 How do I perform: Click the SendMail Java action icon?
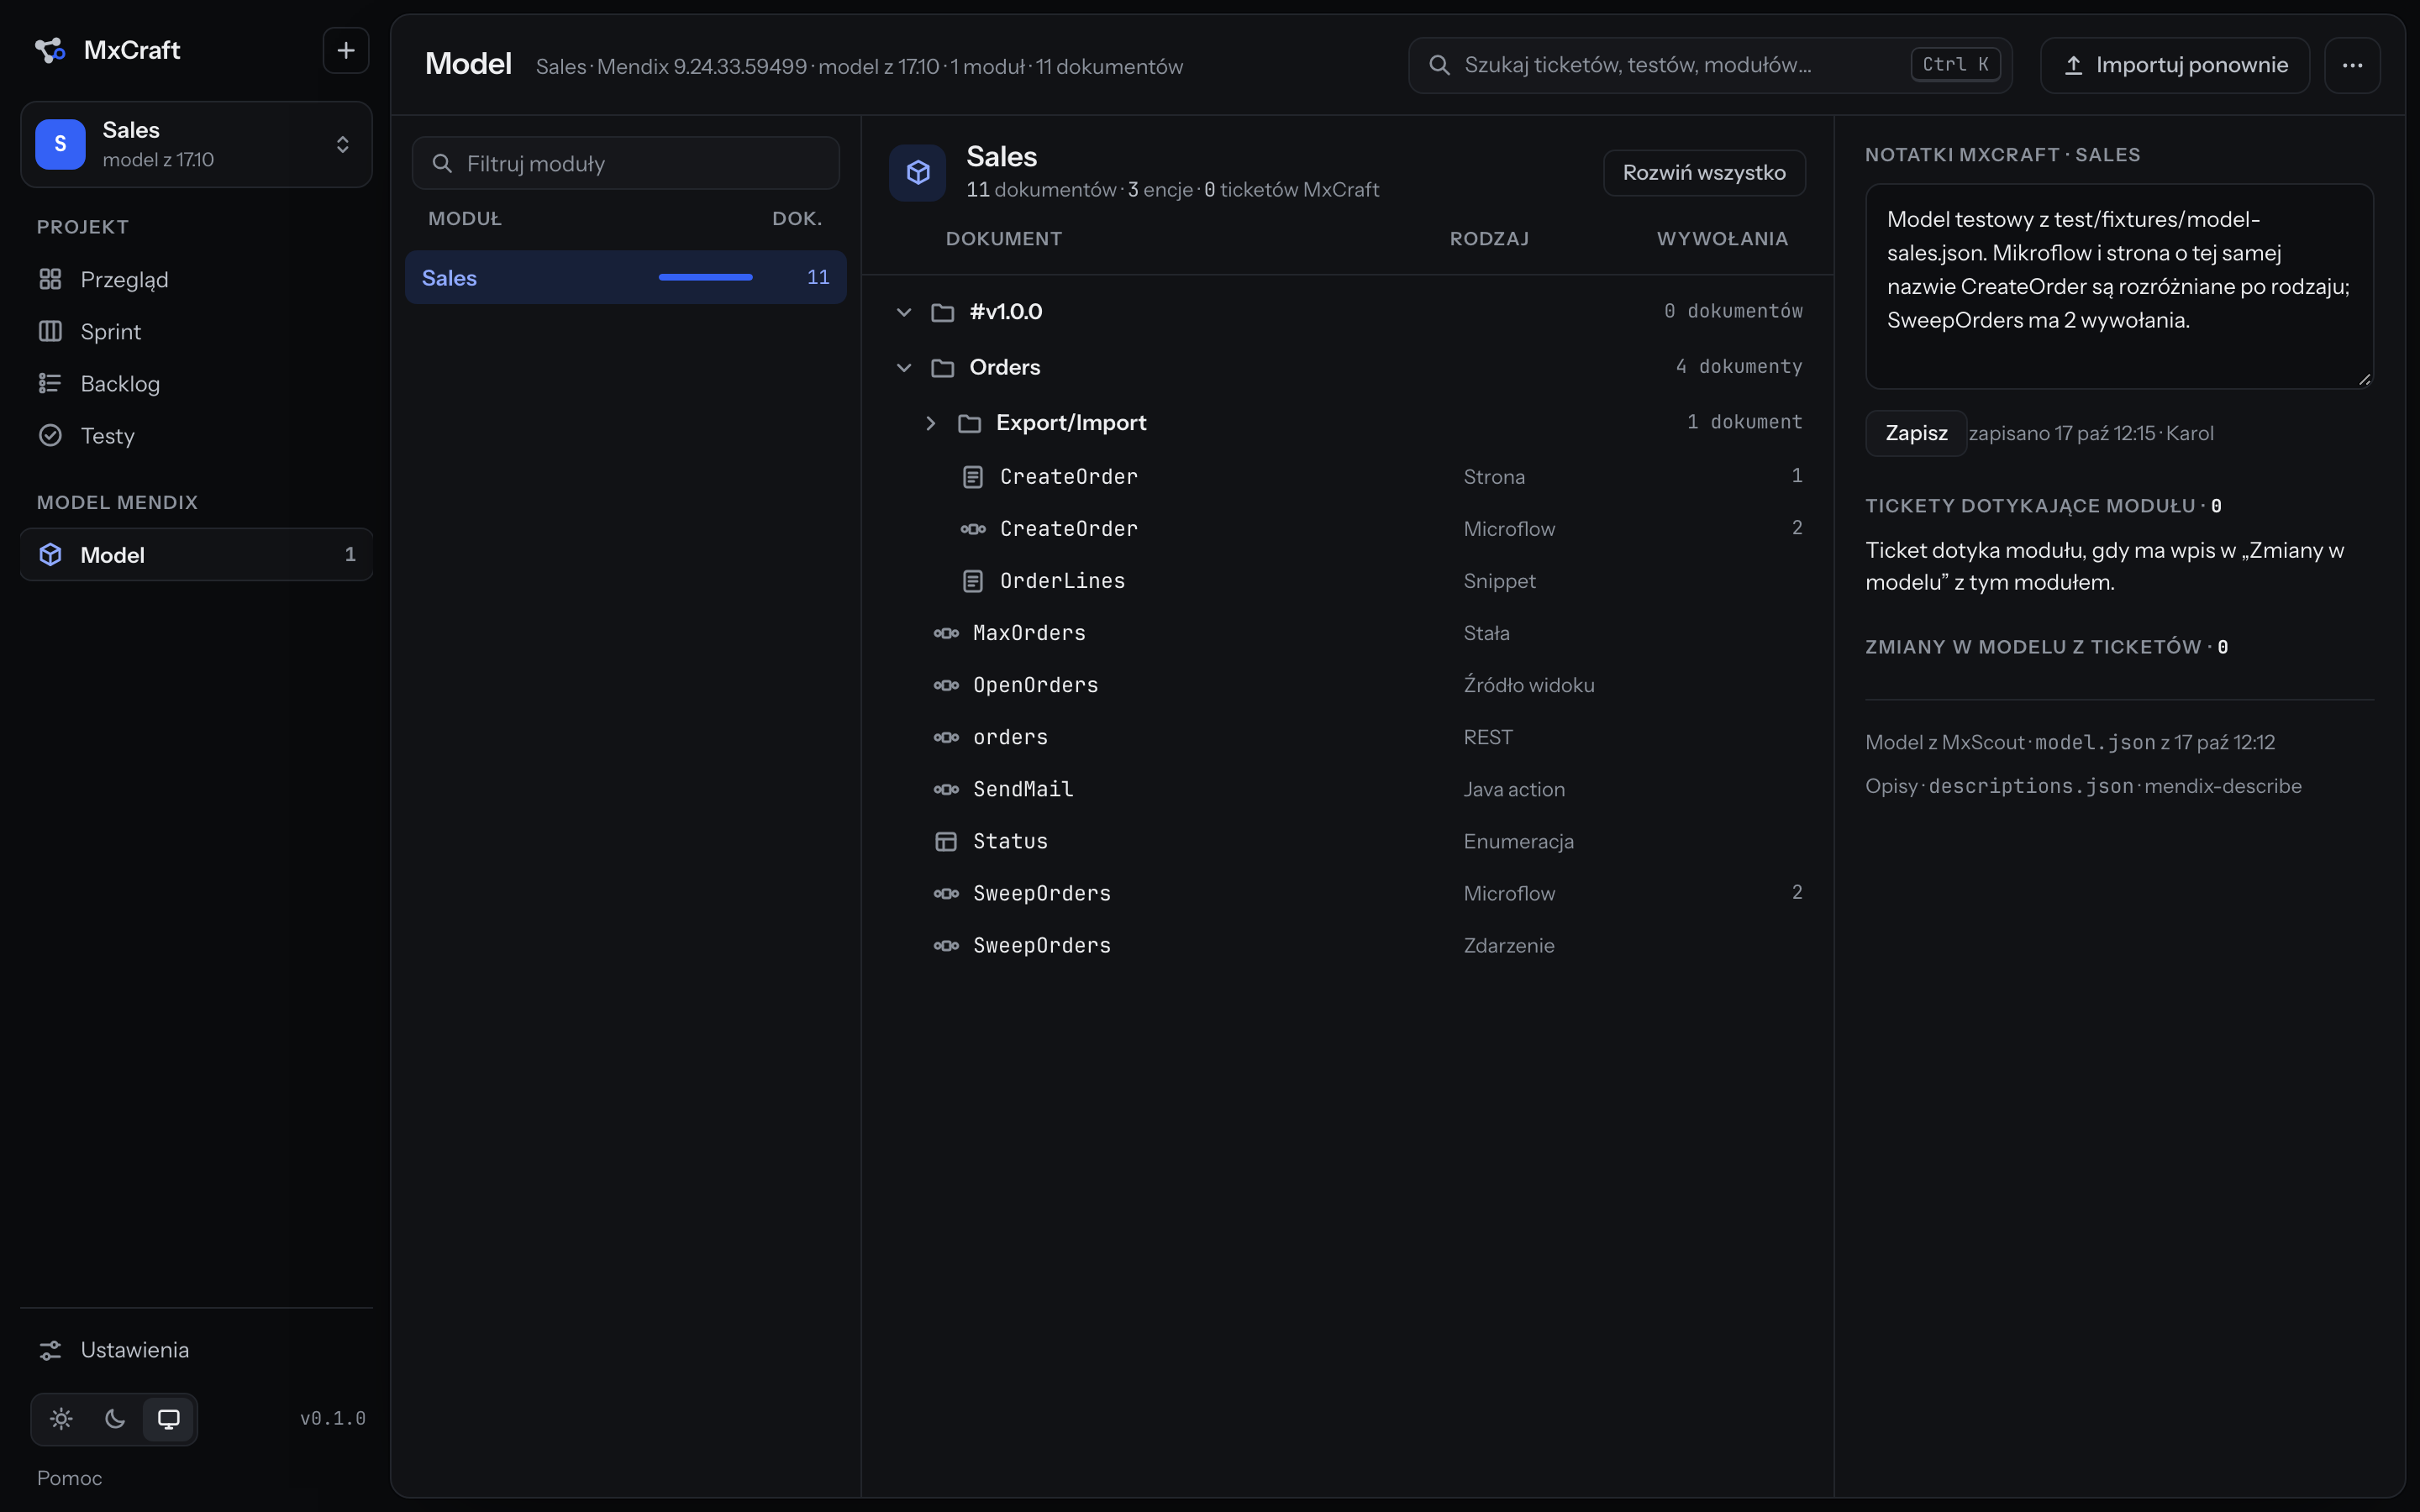(945, 789)
